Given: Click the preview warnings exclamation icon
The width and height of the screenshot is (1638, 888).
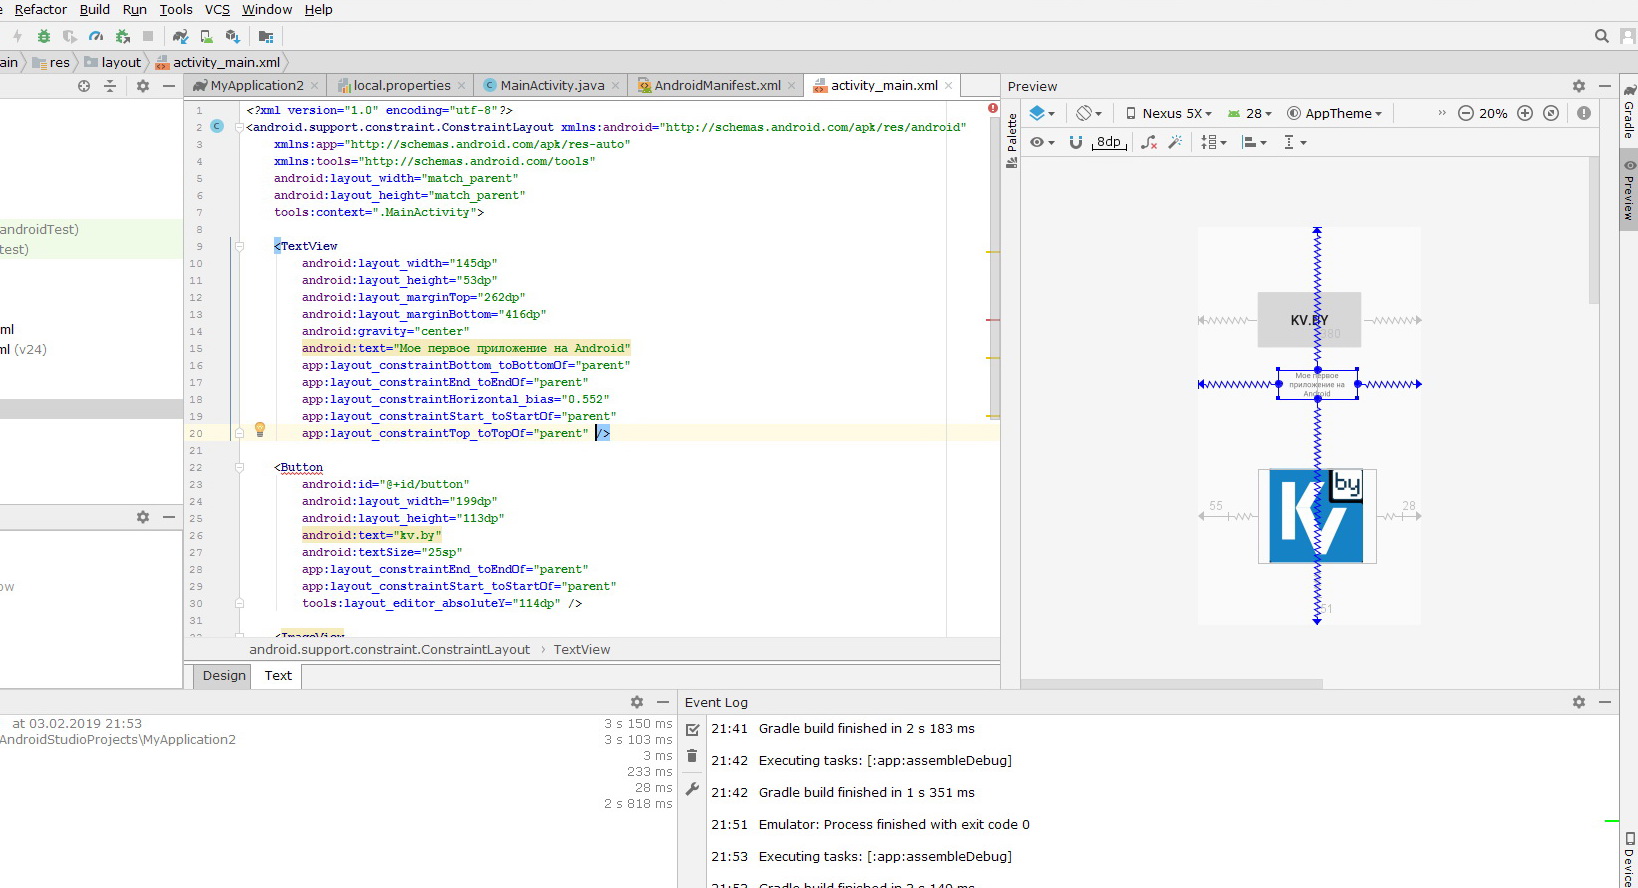Looking at the screenshot, I should point(1584,113).
